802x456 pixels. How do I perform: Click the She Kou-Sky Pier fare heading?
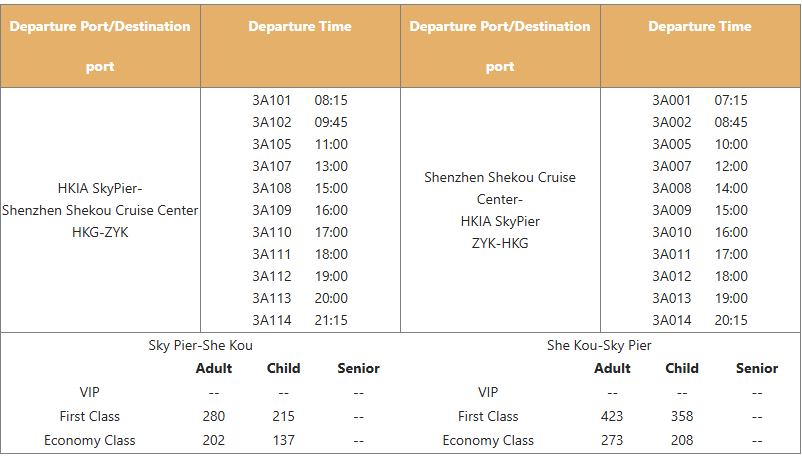599,345
